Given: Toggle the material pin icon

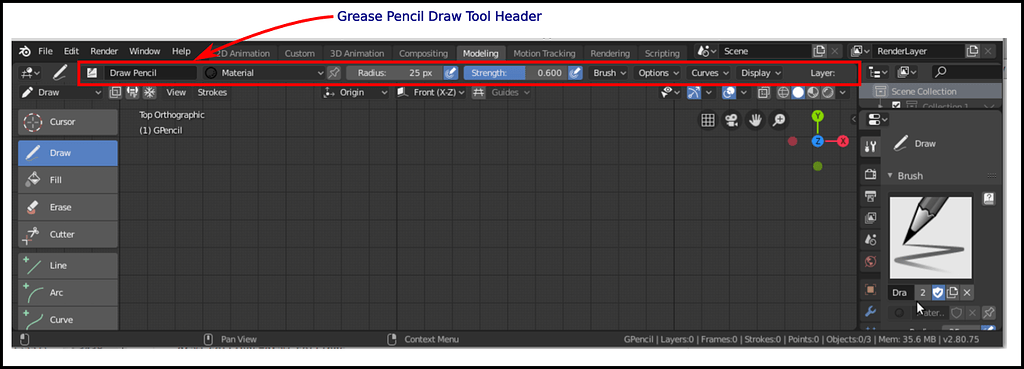Looking at the screenshot, I should [334, 73].
